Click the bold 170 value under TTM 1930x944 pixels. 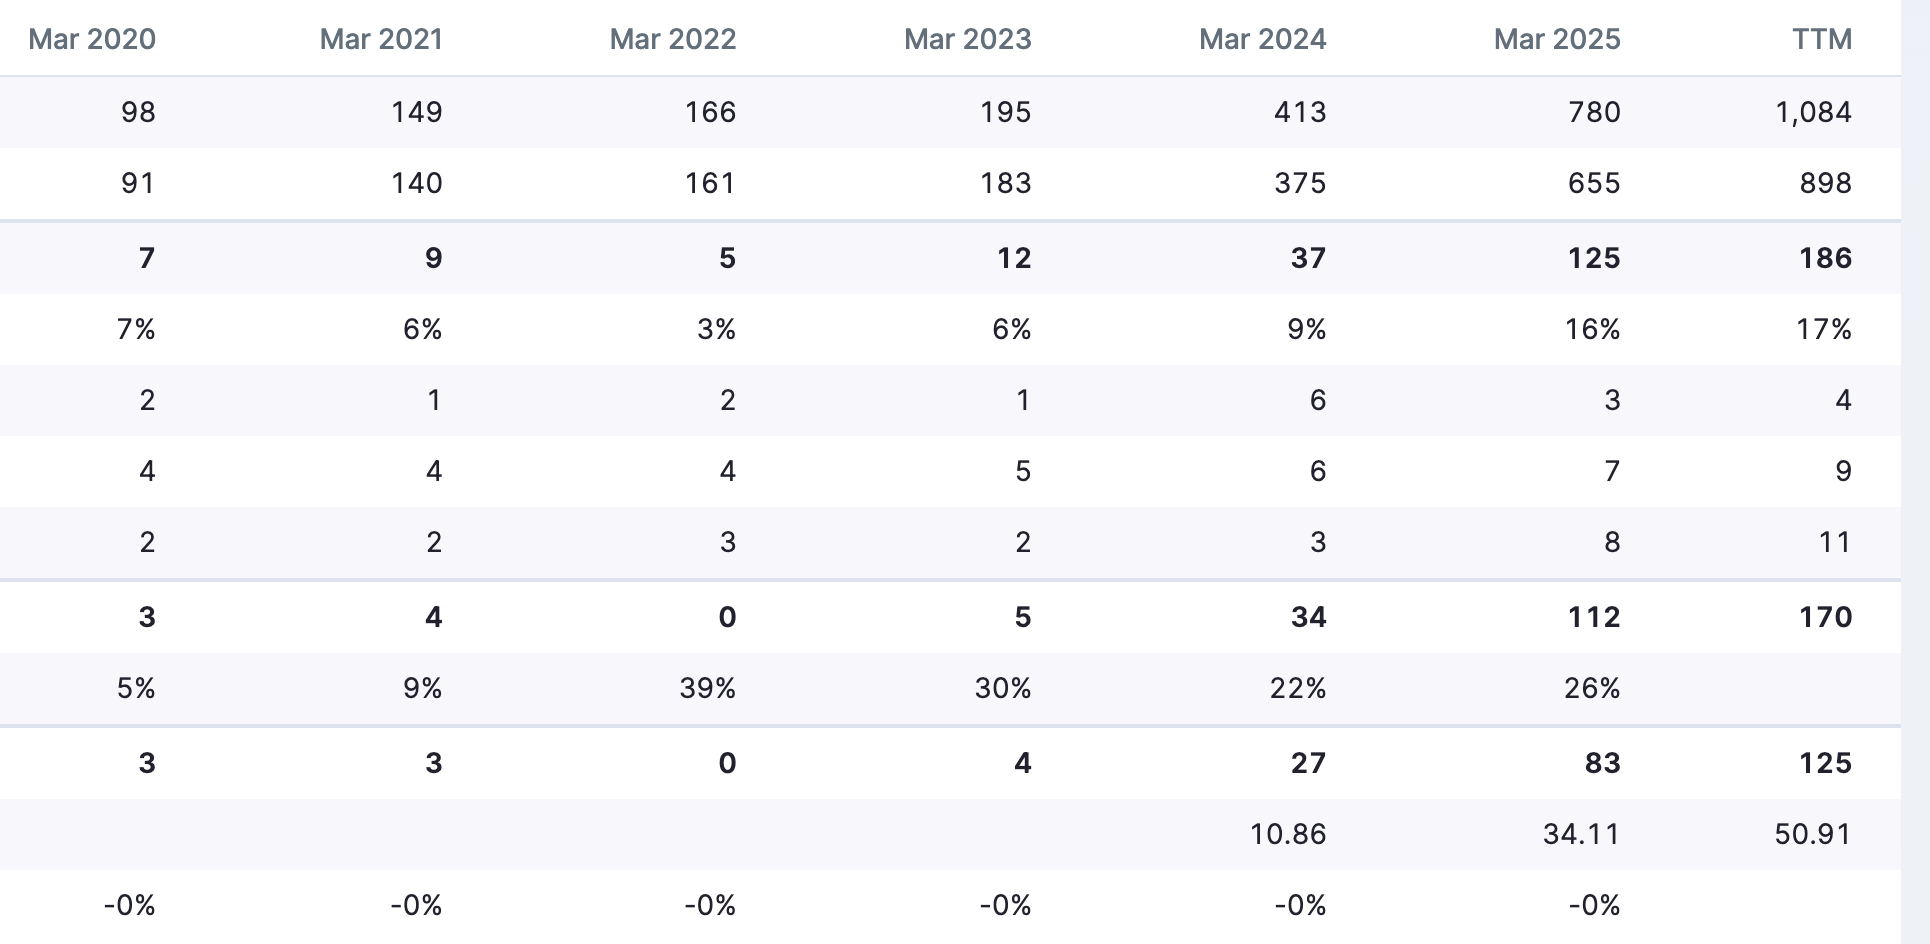1825,617
